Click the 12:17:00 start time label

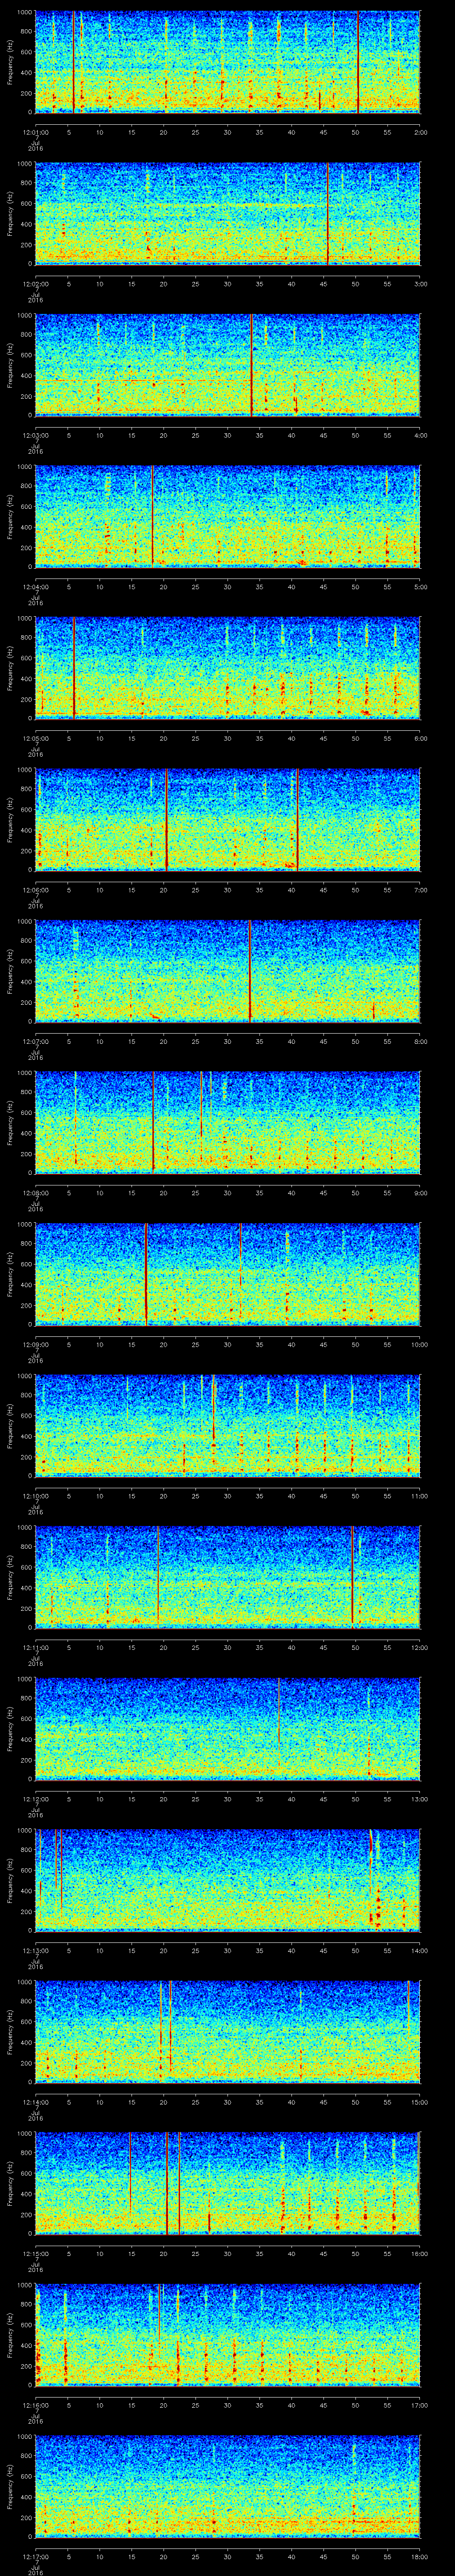pyautogui.click(x=36, y=2558)
